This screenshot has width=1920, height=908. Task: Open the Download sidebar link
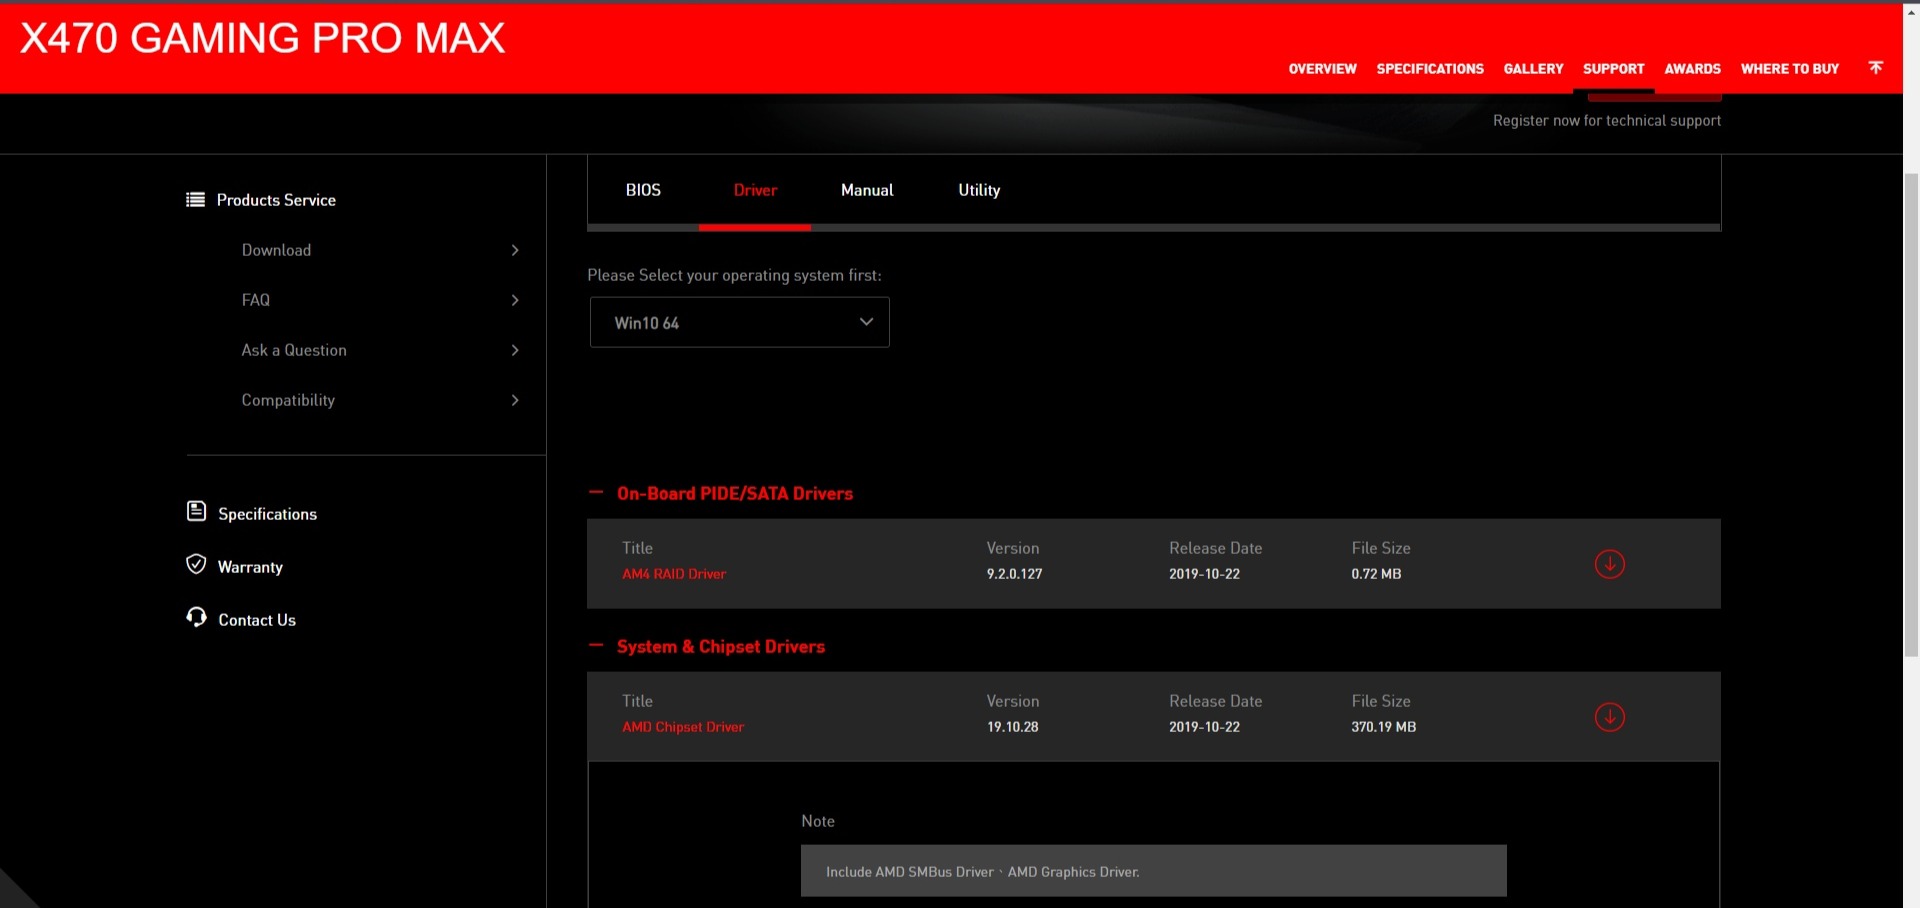(276, 250)
